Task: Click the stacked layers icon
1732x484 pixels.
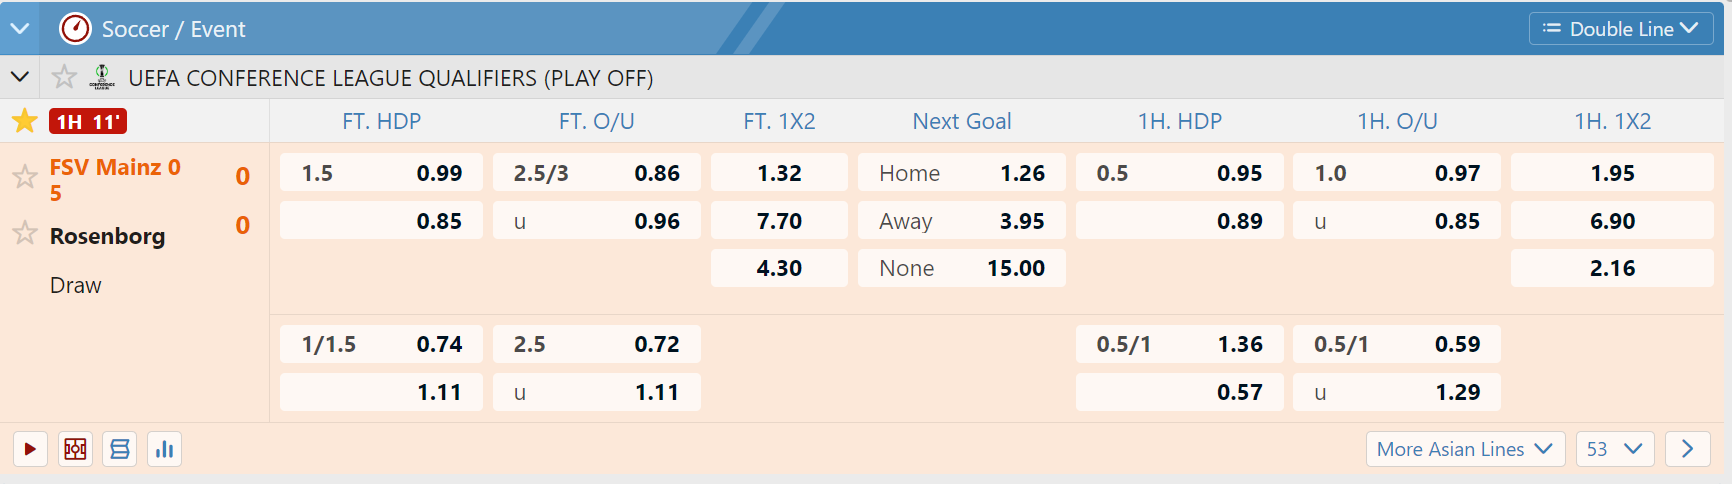Action: pos(120,449)
